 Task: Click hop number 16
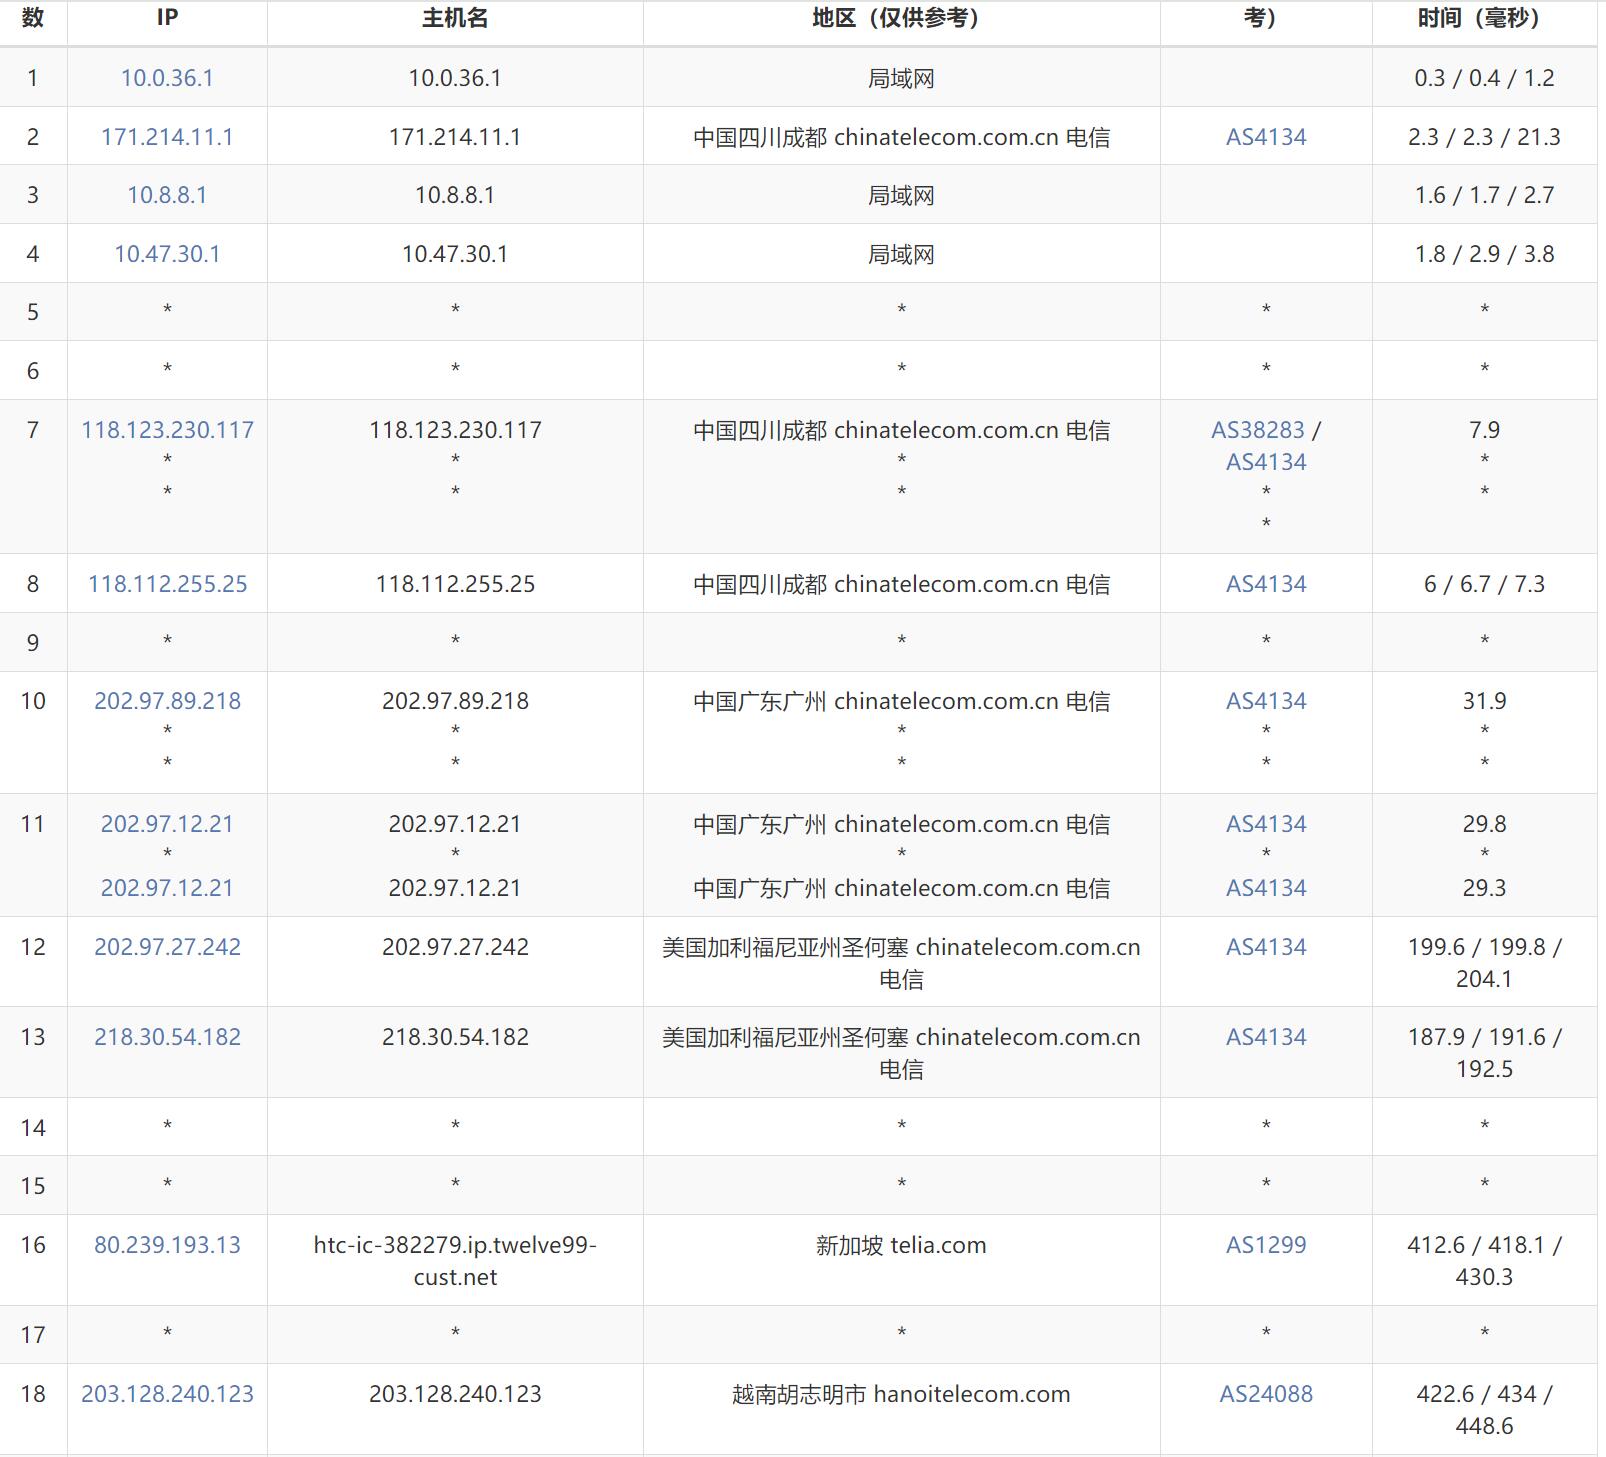pos(33,1245)
